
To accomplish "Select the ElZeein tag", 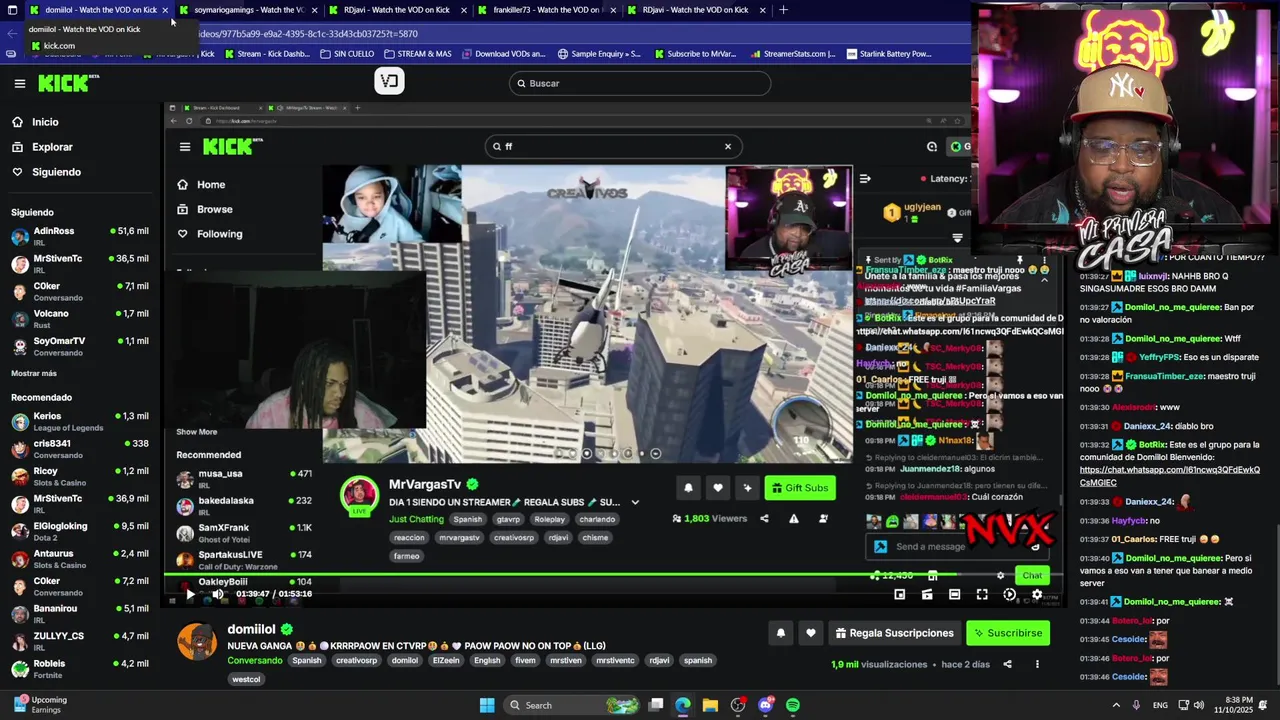I will pos(446,660).
